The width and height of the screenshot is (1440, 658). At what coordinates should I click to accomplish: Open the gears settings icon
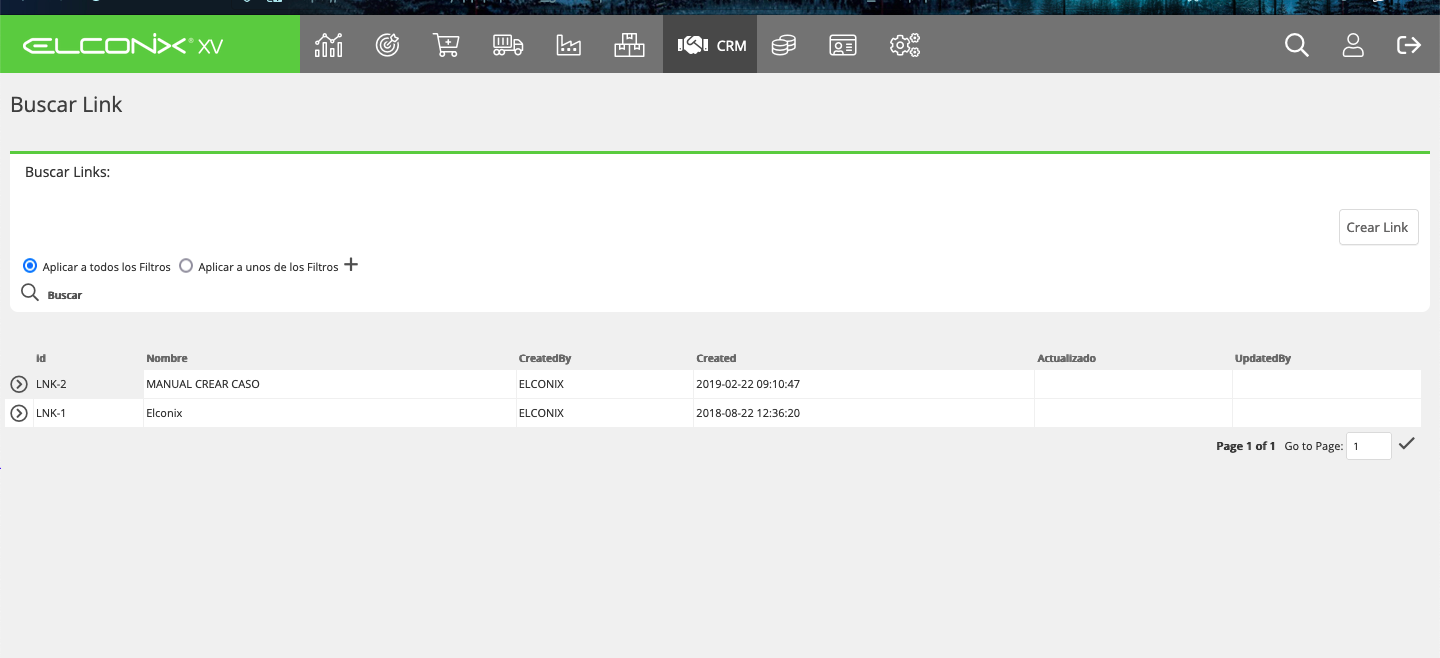(905, 45)
